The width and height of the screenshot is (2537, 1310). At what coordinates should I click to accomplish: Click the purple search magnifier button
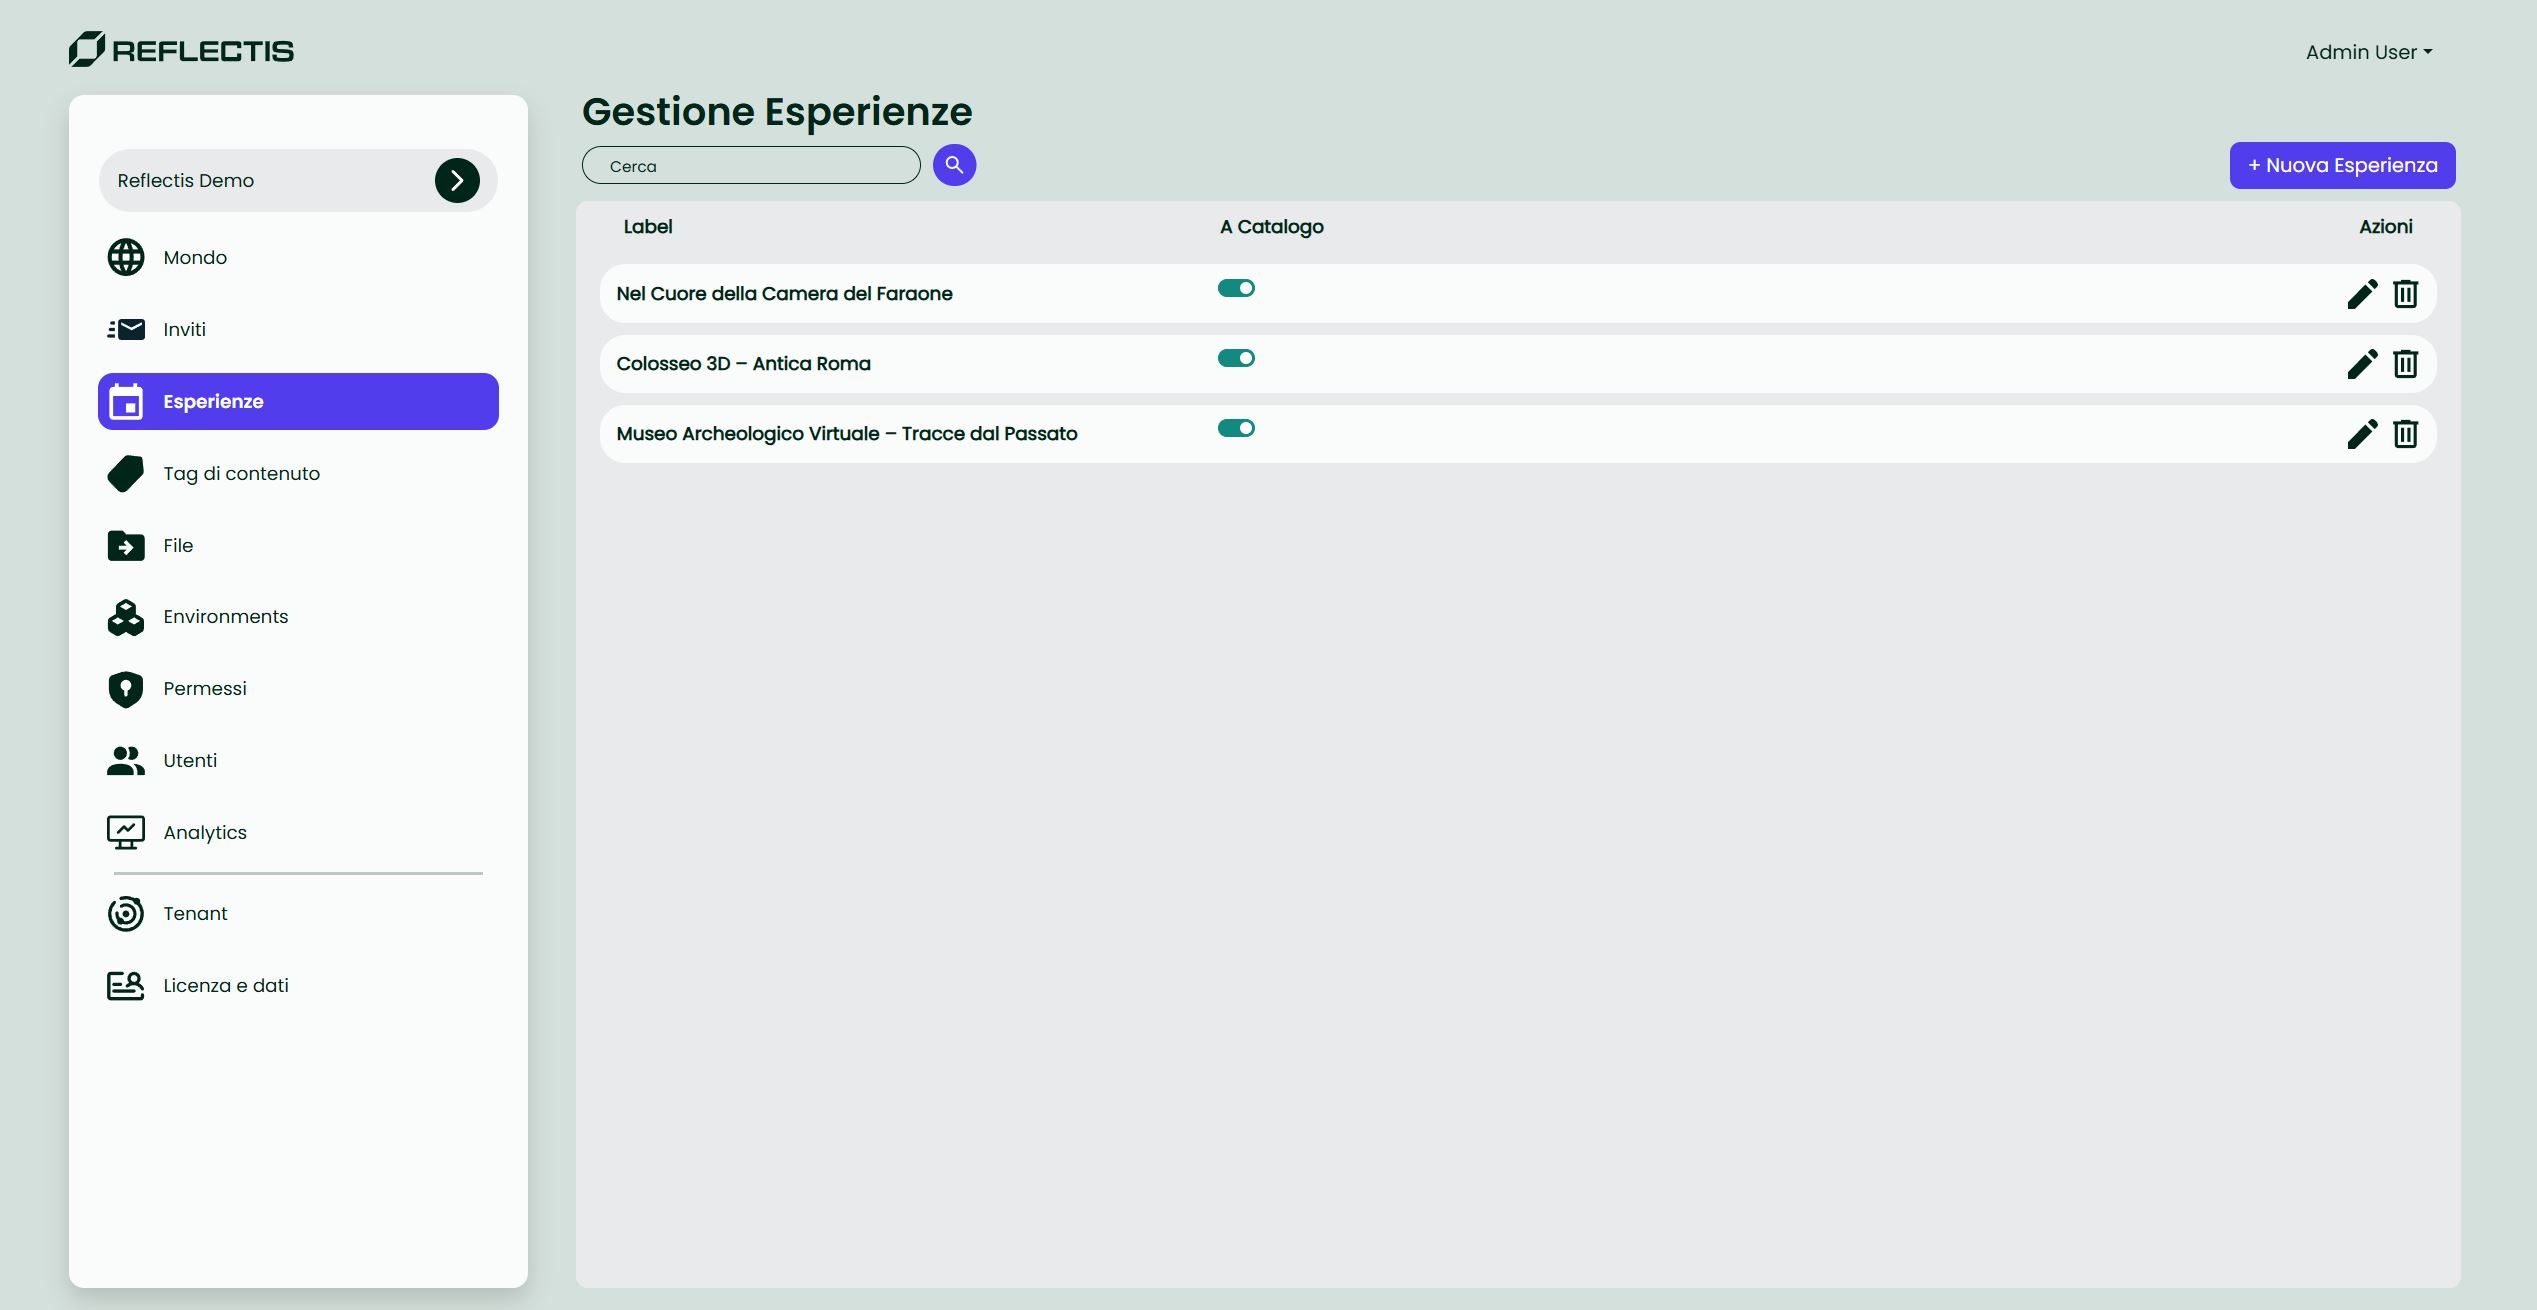(954, 164)
